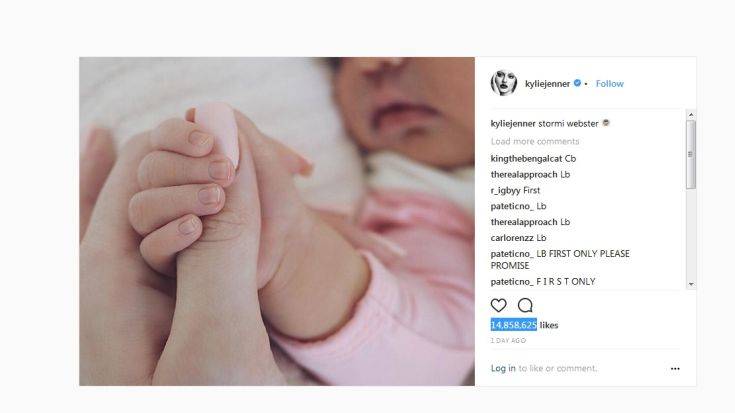Screen dimensions: 735x413
Task: Click the blue verified badge
Action: tap(578, 83)
